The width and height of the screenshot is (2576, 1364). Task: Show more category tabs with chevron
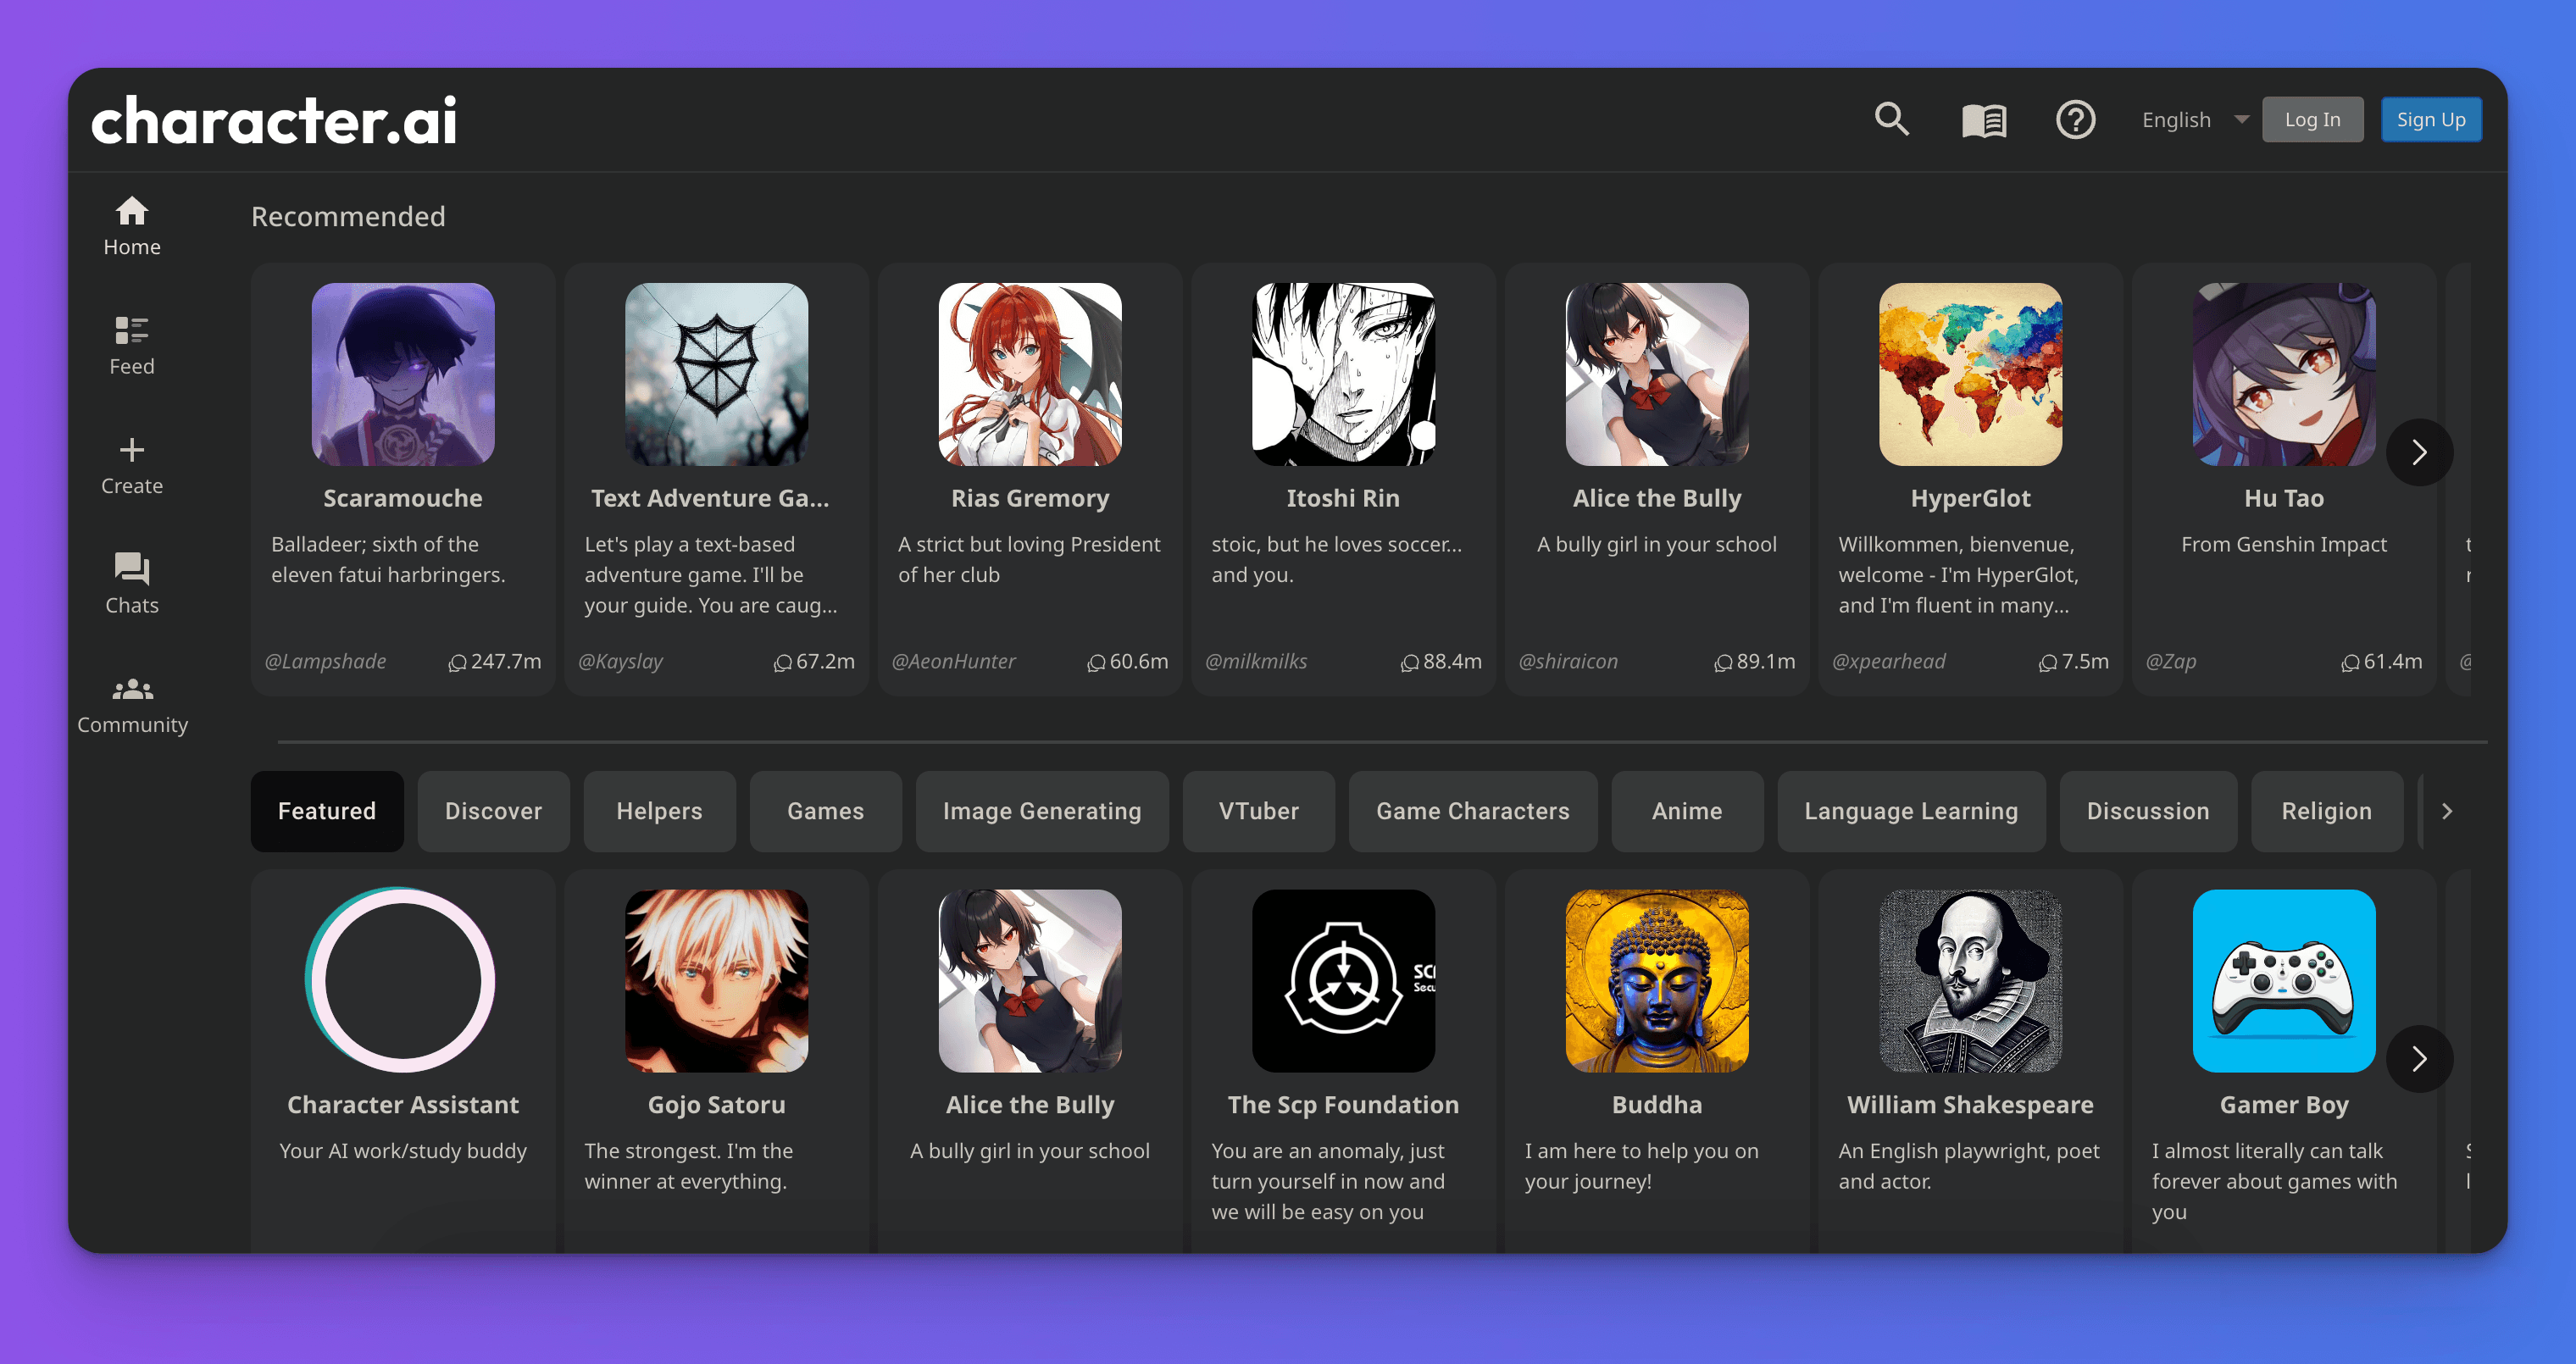click(x=2446, y=811)
